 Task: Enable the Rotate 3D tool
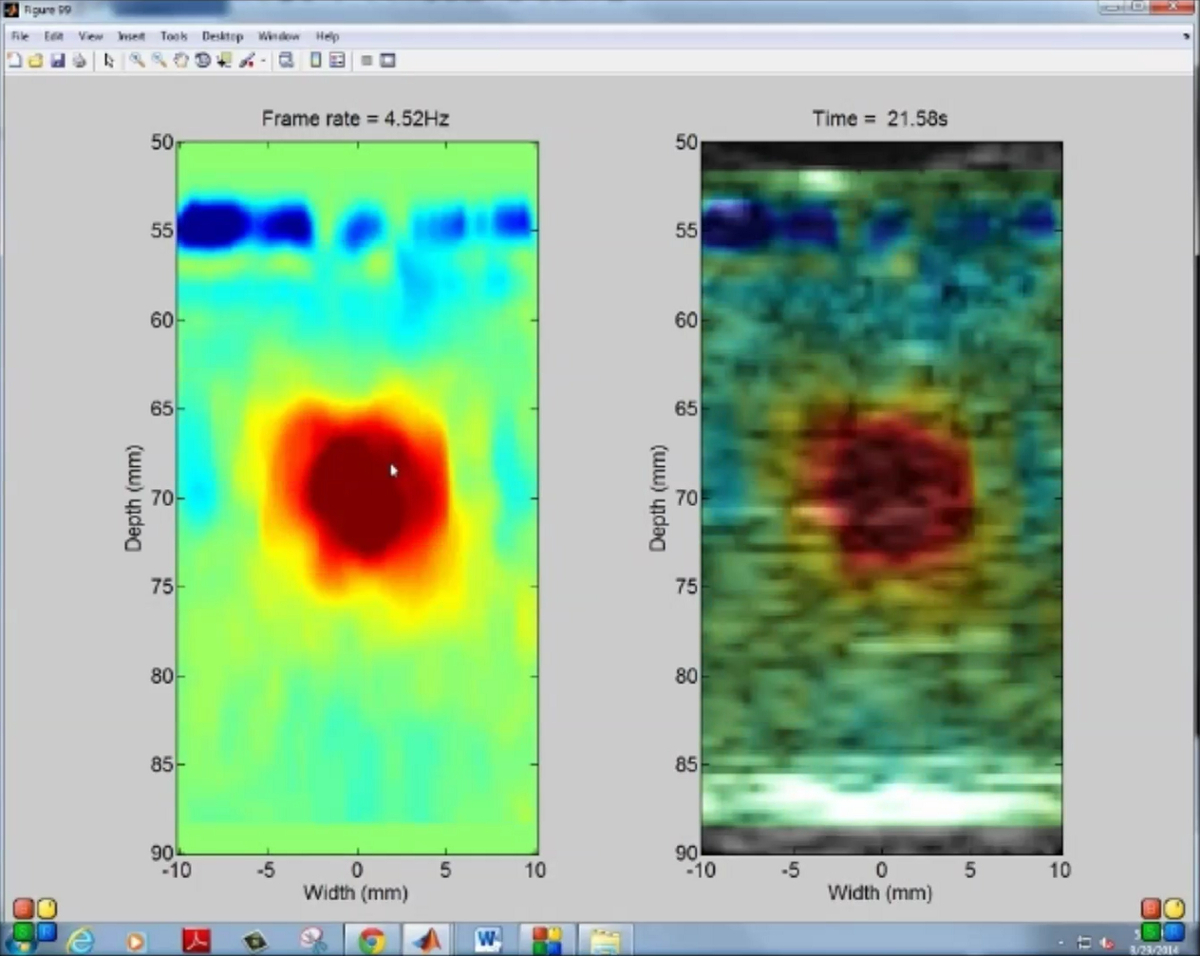tap(202, 61)
